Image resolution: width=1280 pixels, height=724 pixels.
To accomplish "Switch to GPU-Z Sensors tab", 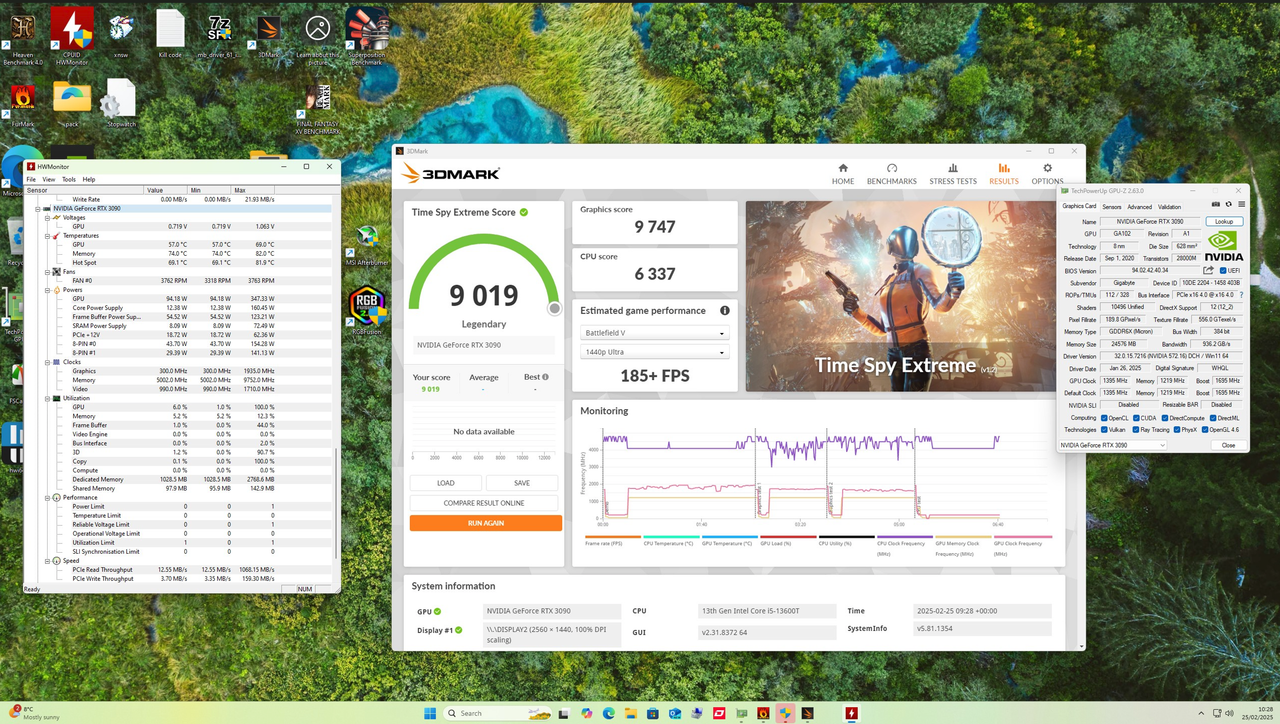I will [1111, 206].
